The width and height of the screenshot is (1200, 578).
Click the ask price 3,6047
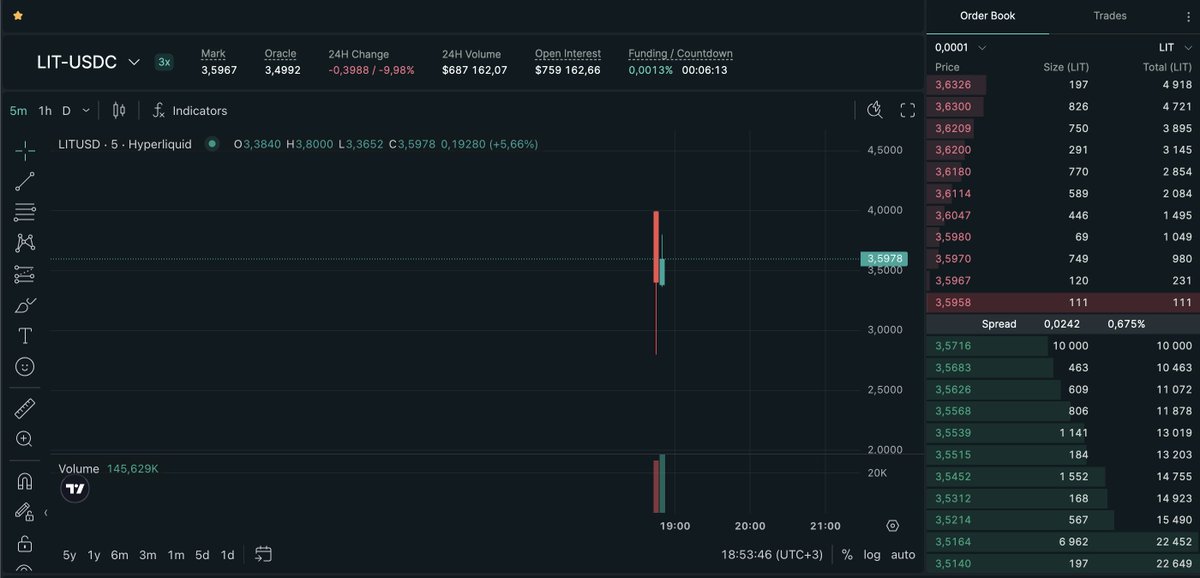pos(953,215)
